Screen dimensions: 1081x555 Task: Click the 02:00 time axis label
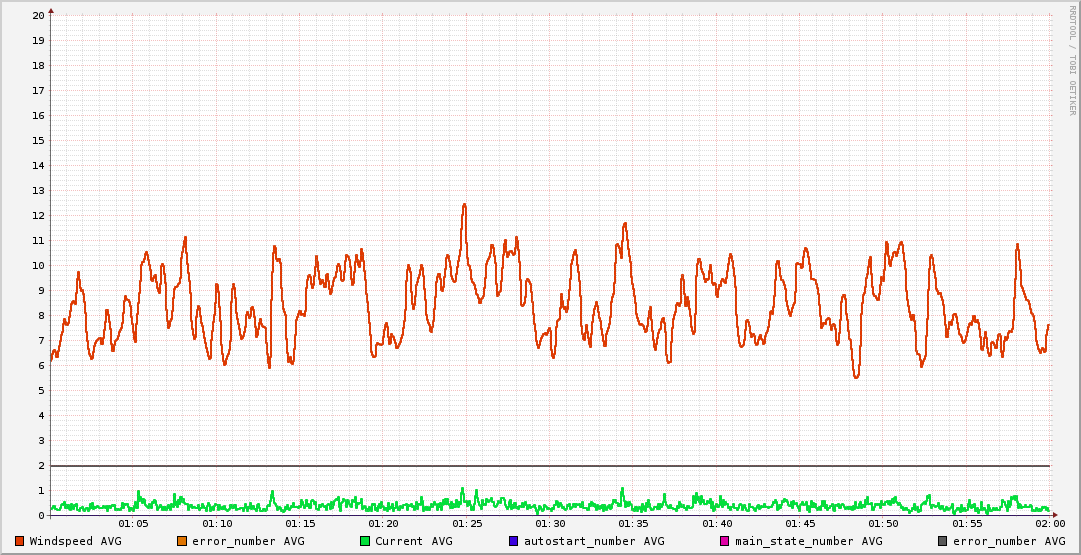pyautogui.click(x=1049, y=524)
